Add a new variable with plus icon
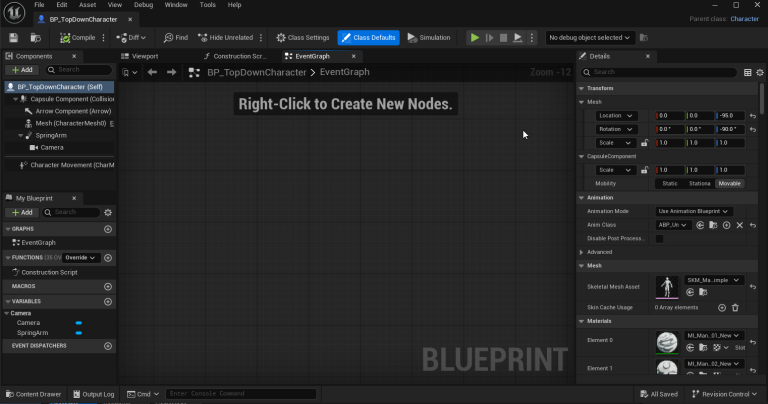Image resolution: width=768 pixels, height=404 pixels. point(108,302)
